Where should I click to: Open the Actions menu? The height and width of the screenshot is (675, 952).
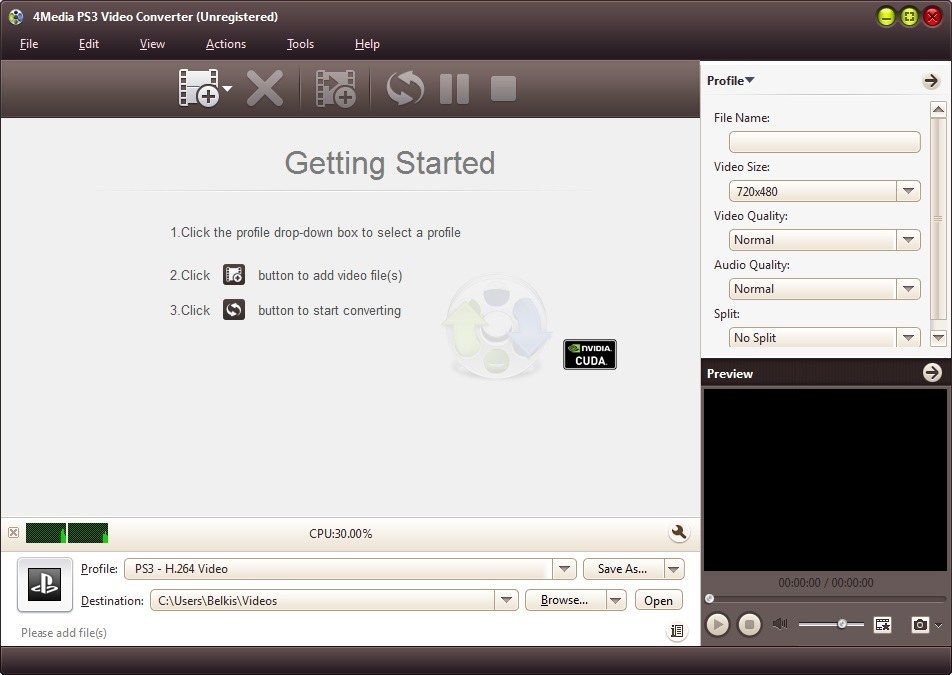[x=226, y=44]
